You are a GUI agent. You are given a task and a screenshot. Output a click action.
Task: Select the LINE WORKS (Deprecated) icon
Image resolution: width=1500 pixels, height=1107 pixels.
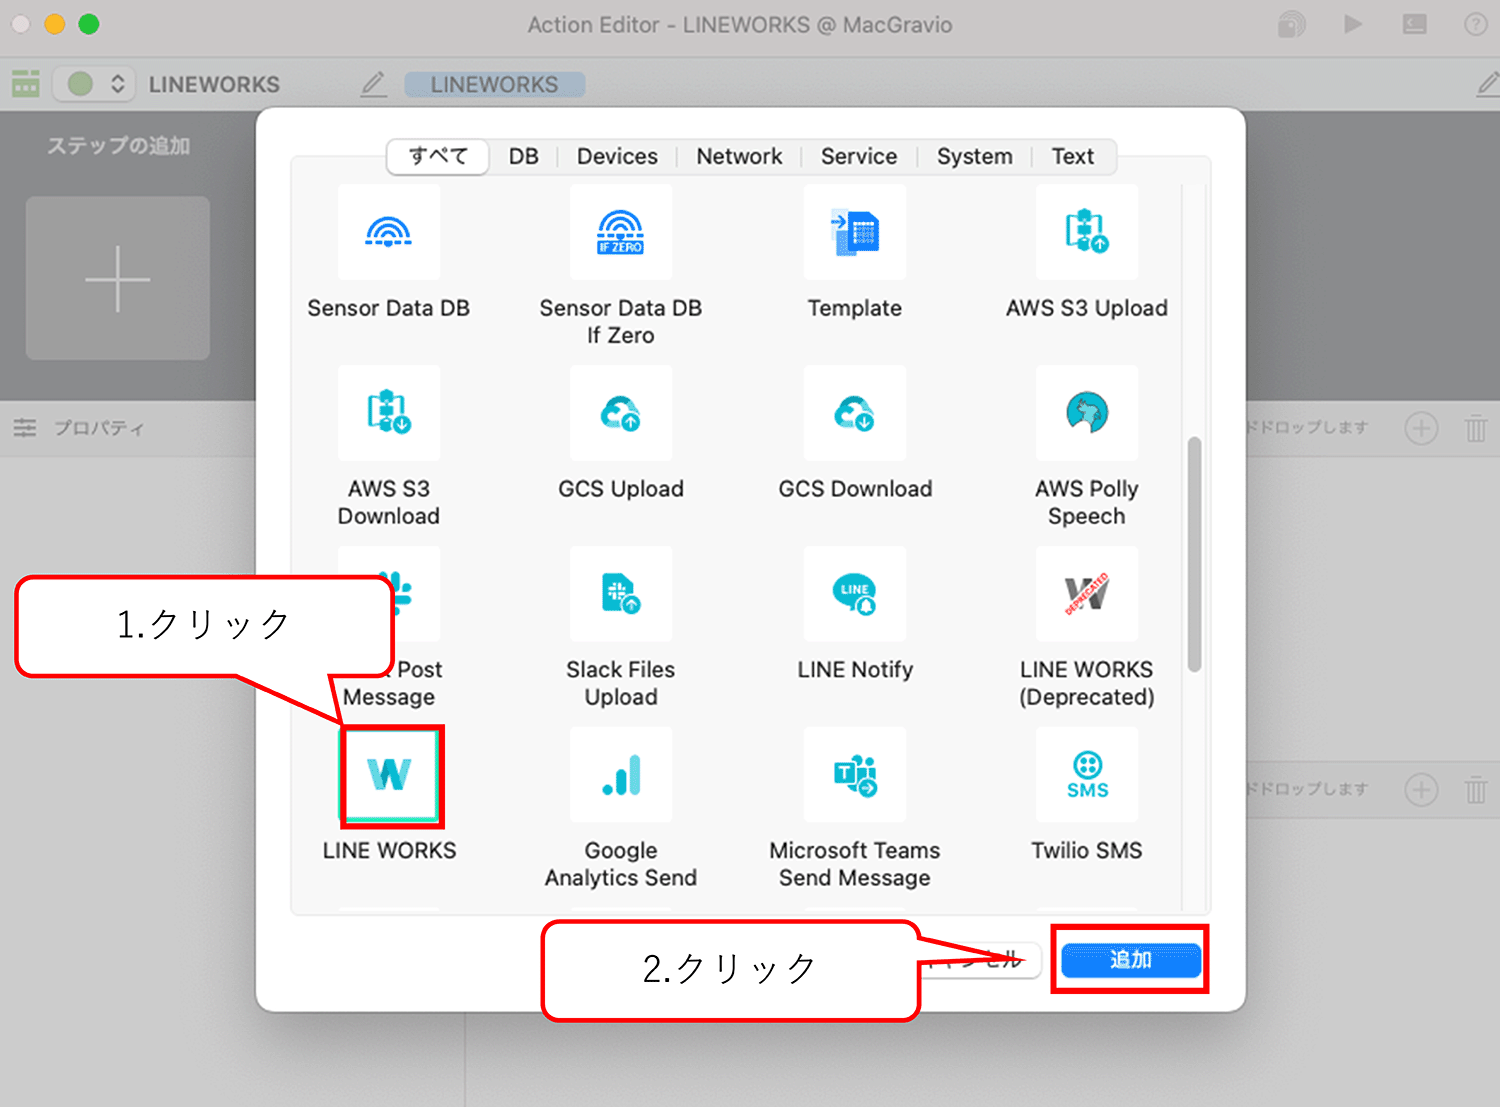[1086, 593]
